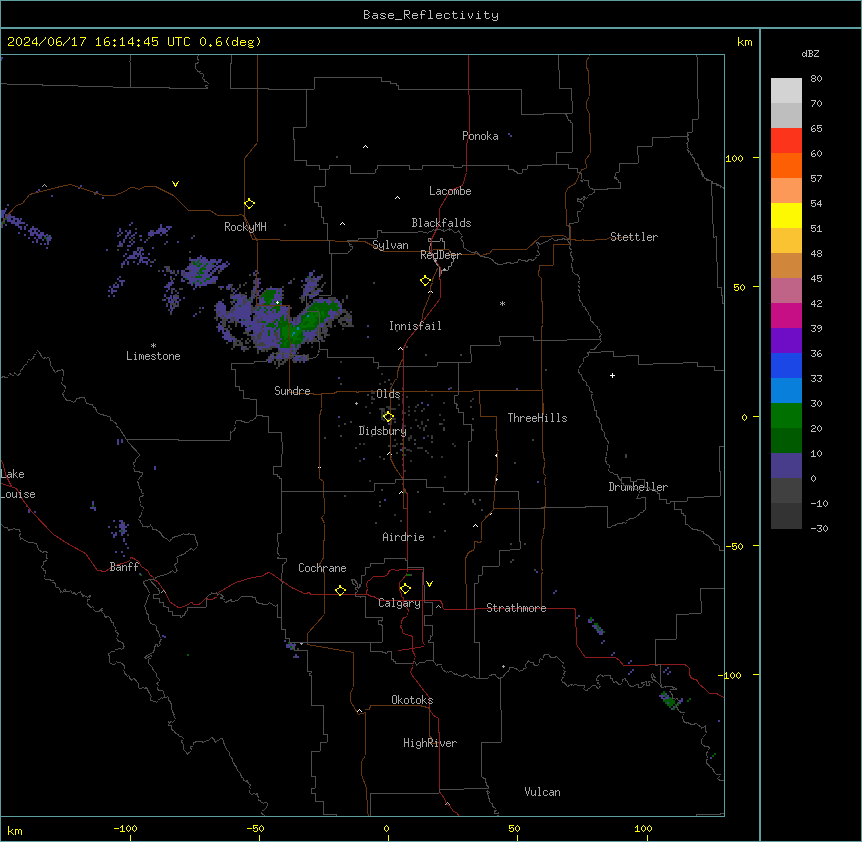862x842 pixels.
Task: Click the HighRiver town label
Action: point(430,743)
